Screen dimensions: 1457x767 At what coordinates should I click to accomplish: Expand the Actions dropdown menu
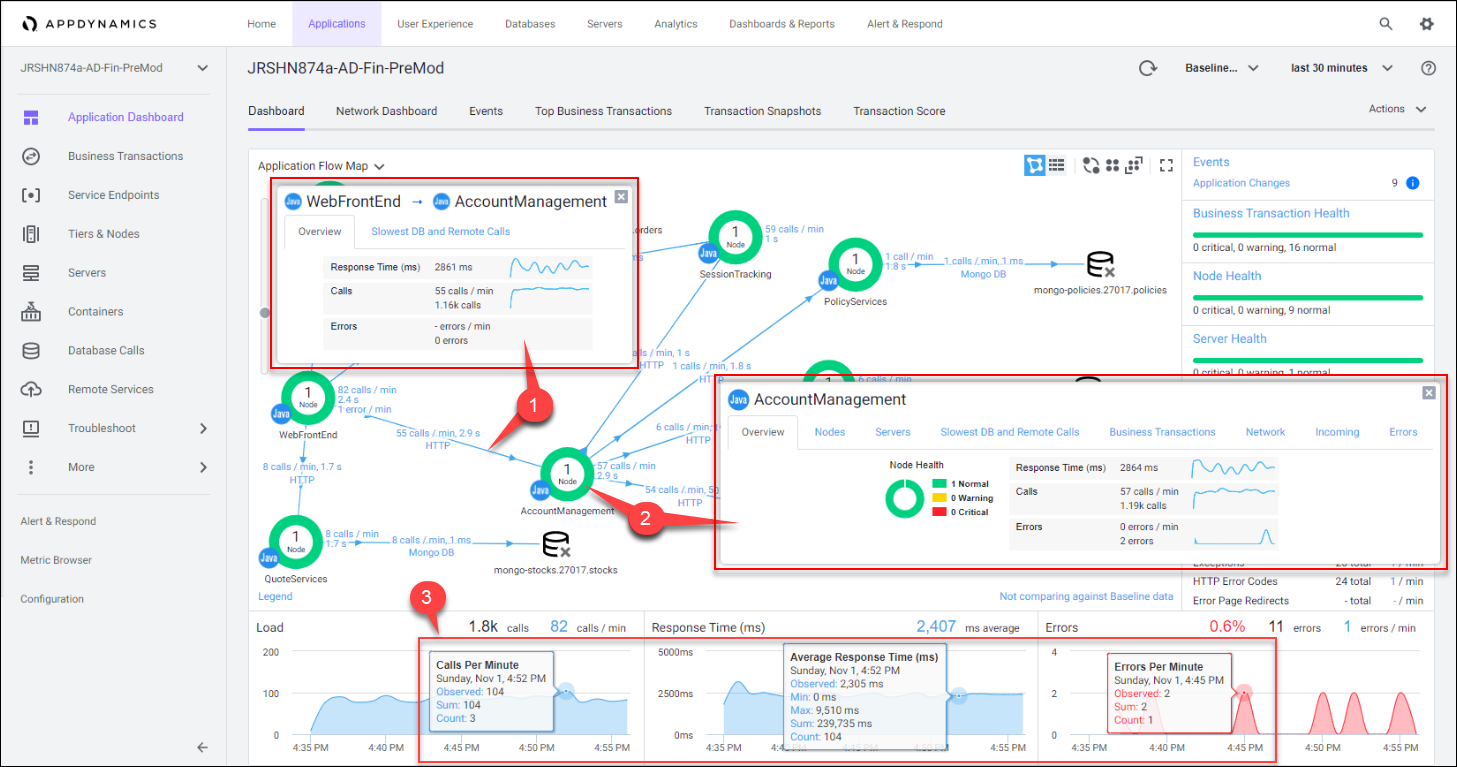click(1397, 109)
